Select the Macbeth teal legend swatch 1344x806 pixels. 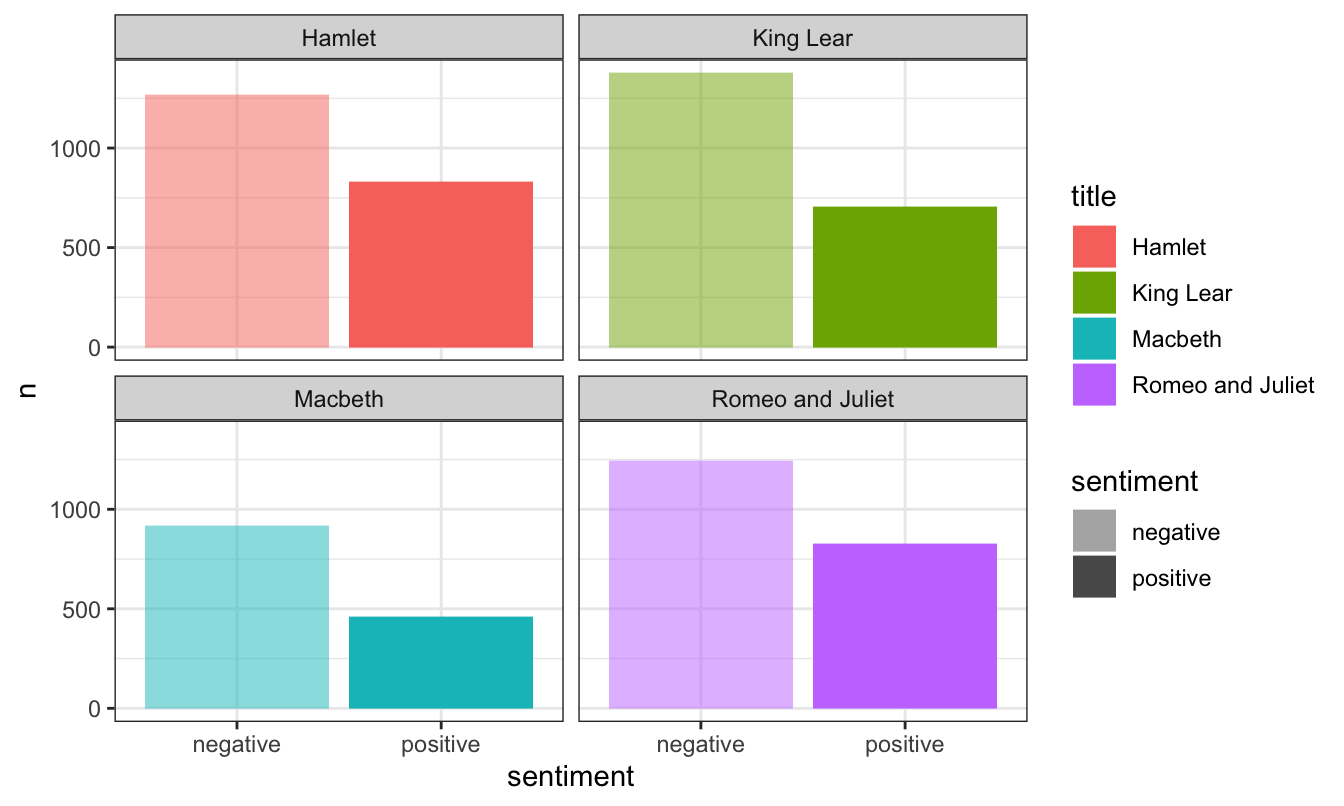pos(1093,339)
